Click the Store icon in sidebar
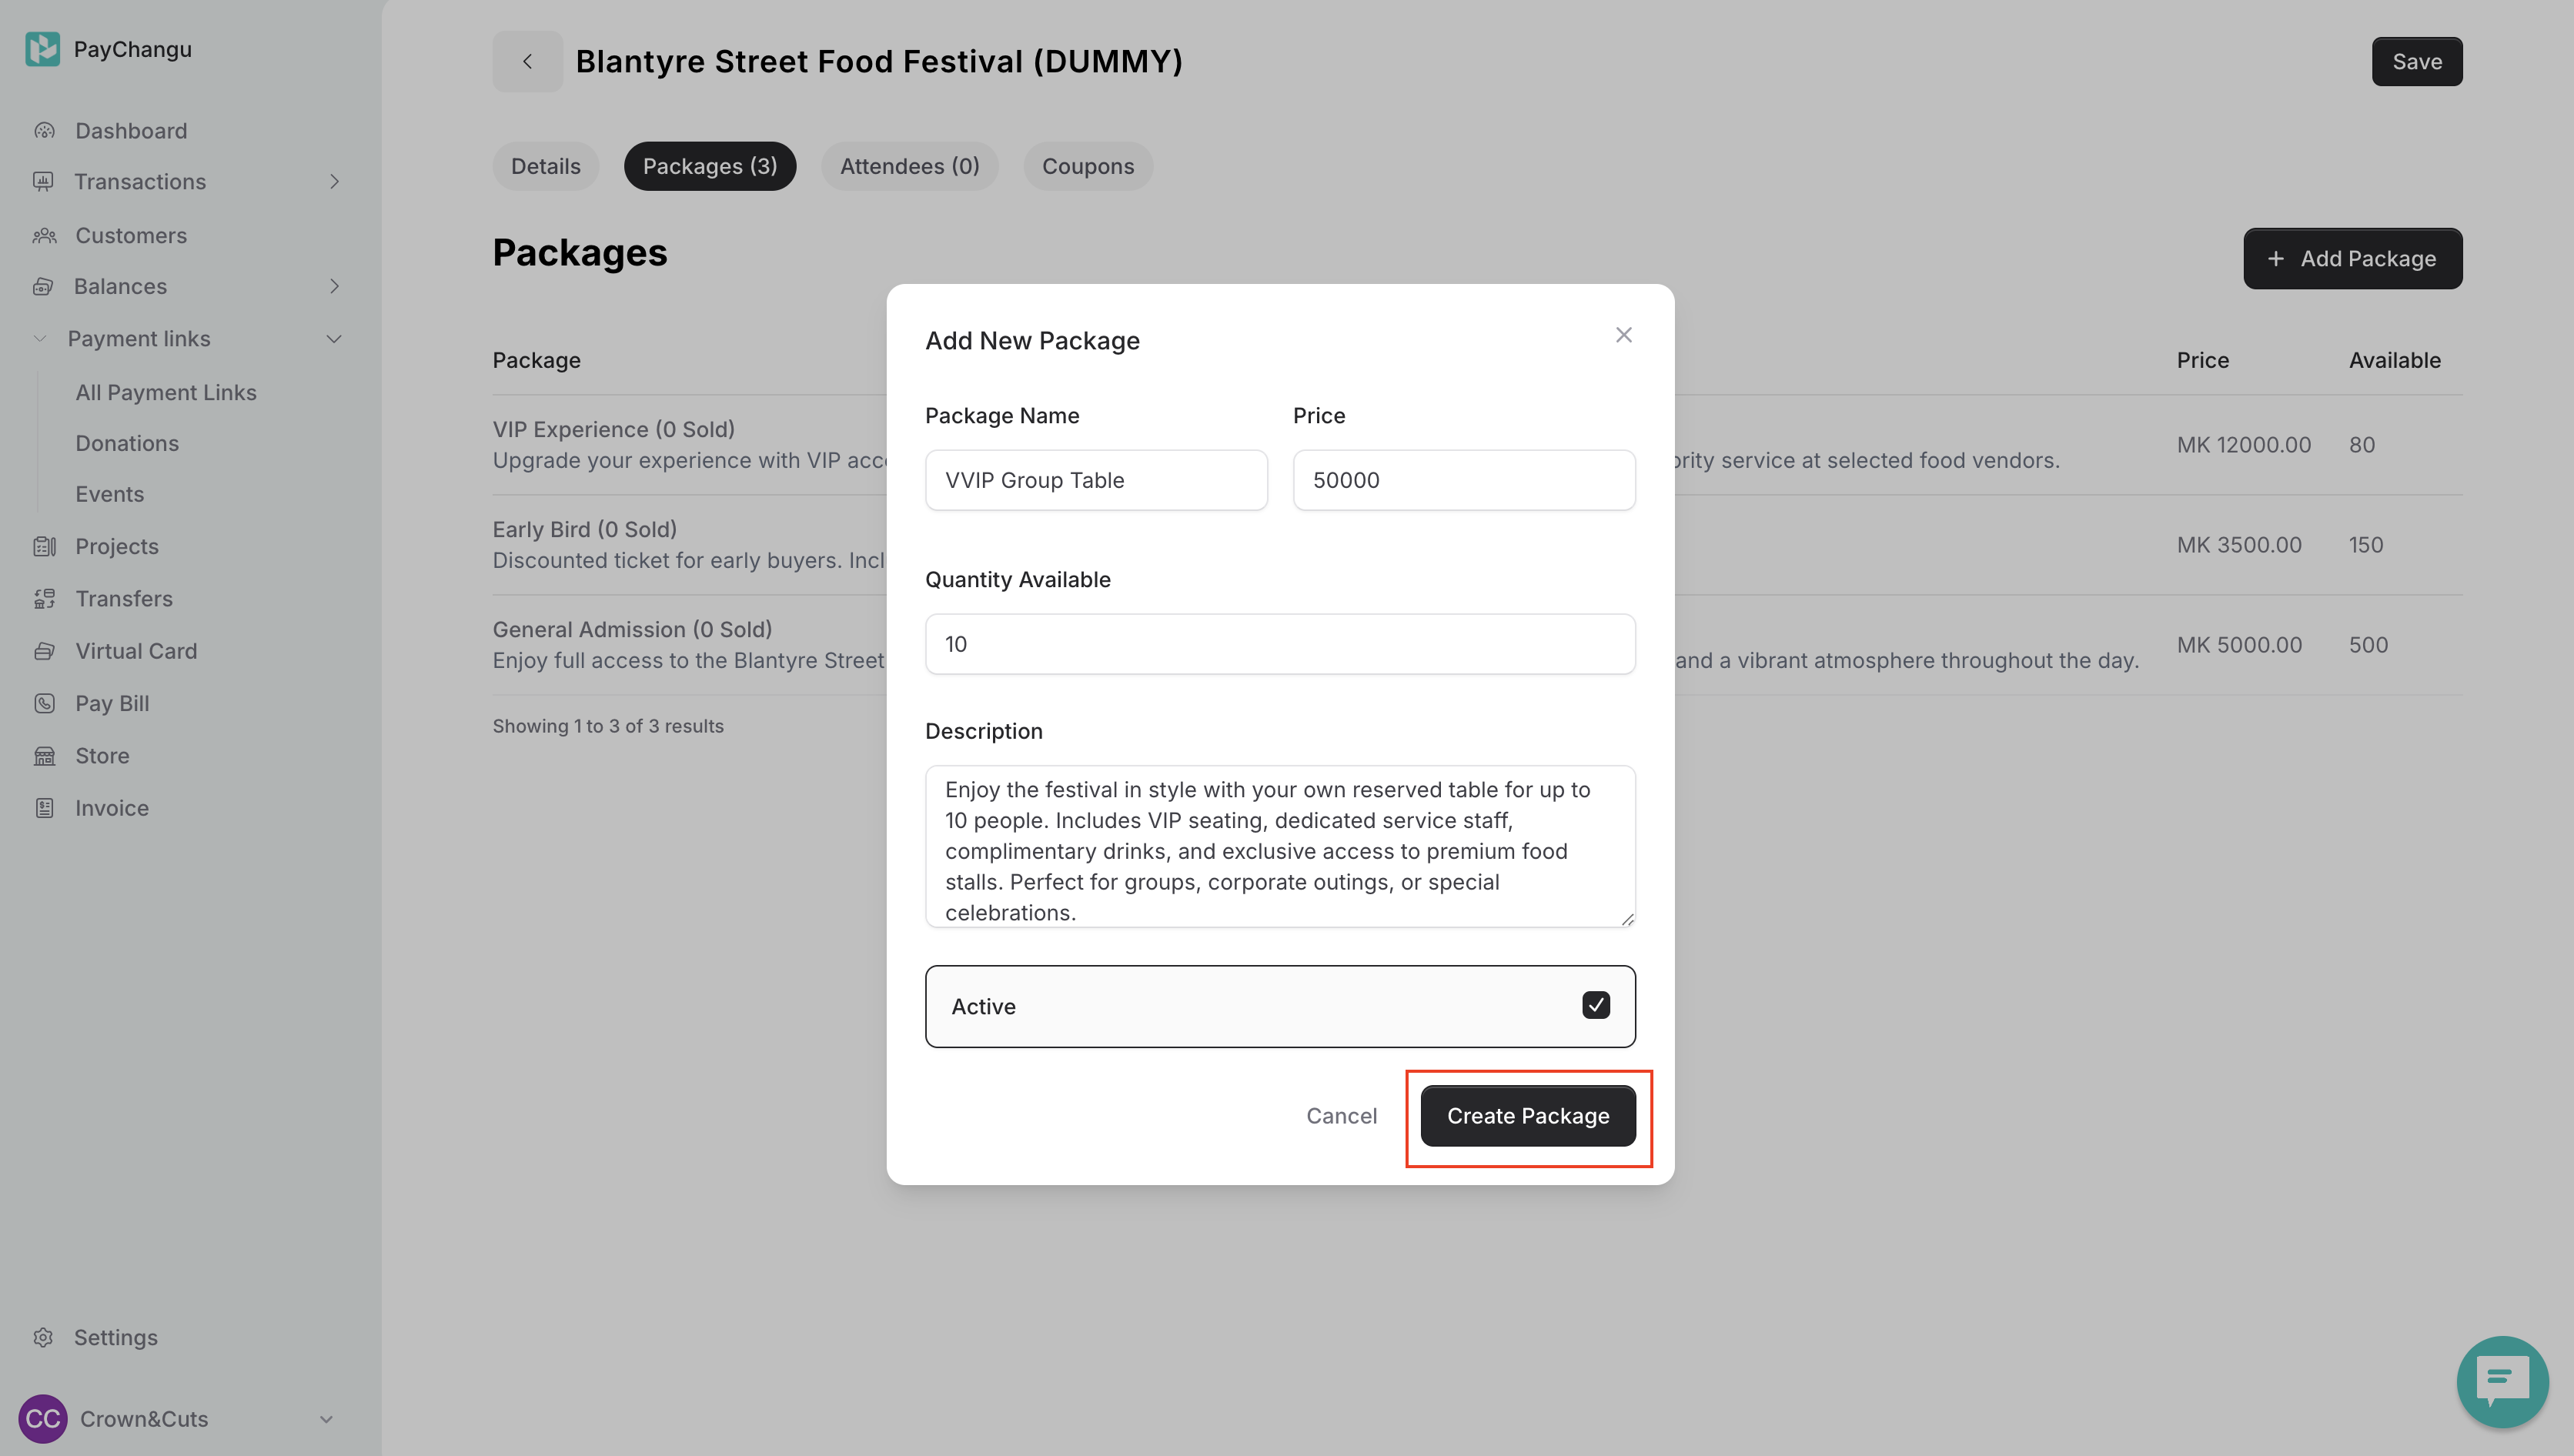The width and height of the screenshot is (2574, 1456). tap(44, 756)
